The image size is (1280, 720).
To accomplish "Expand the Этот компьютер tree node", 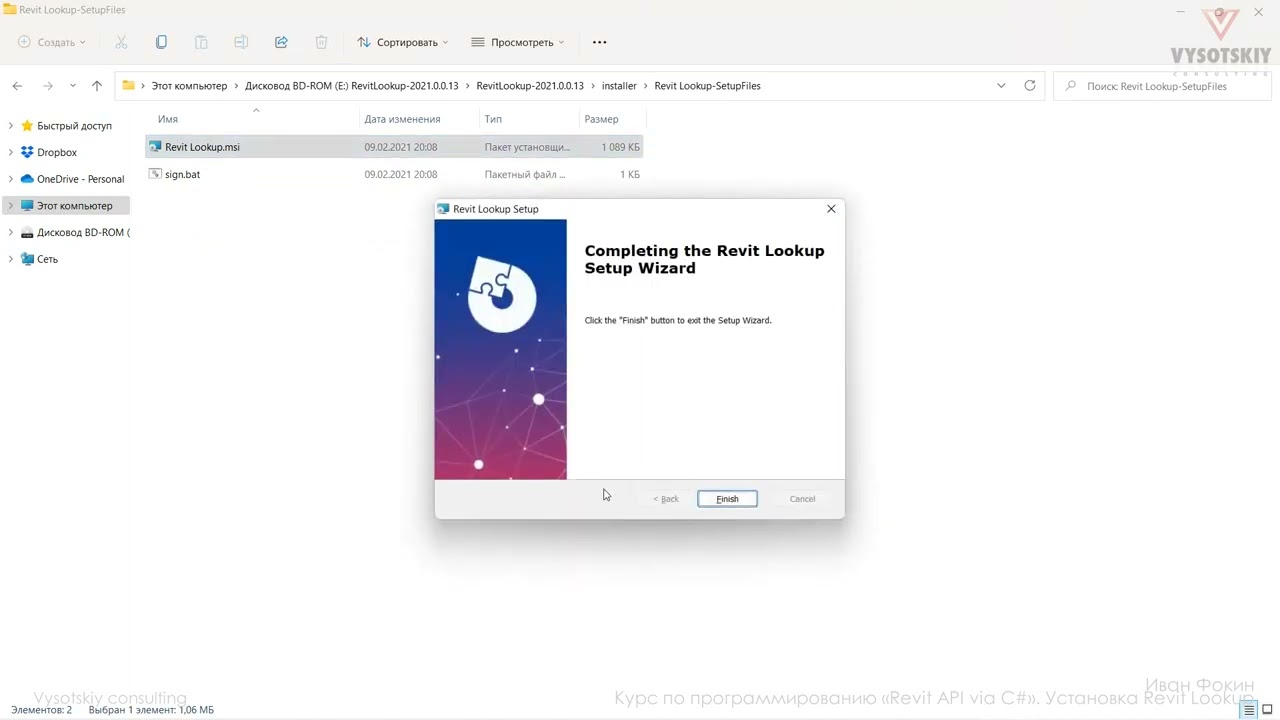I will pyautogui.click(x=10, y=206).
